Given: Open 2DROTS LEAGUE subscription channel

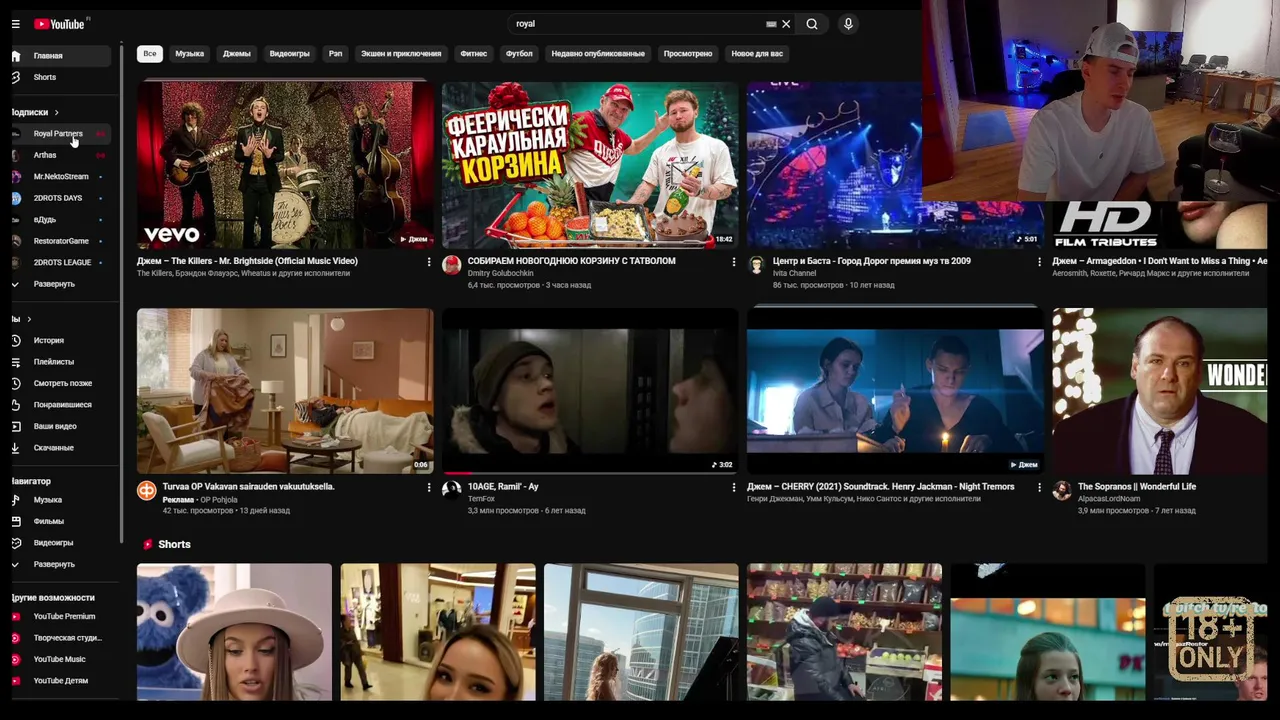Looking at the screenshot, I should coord(60,262).
